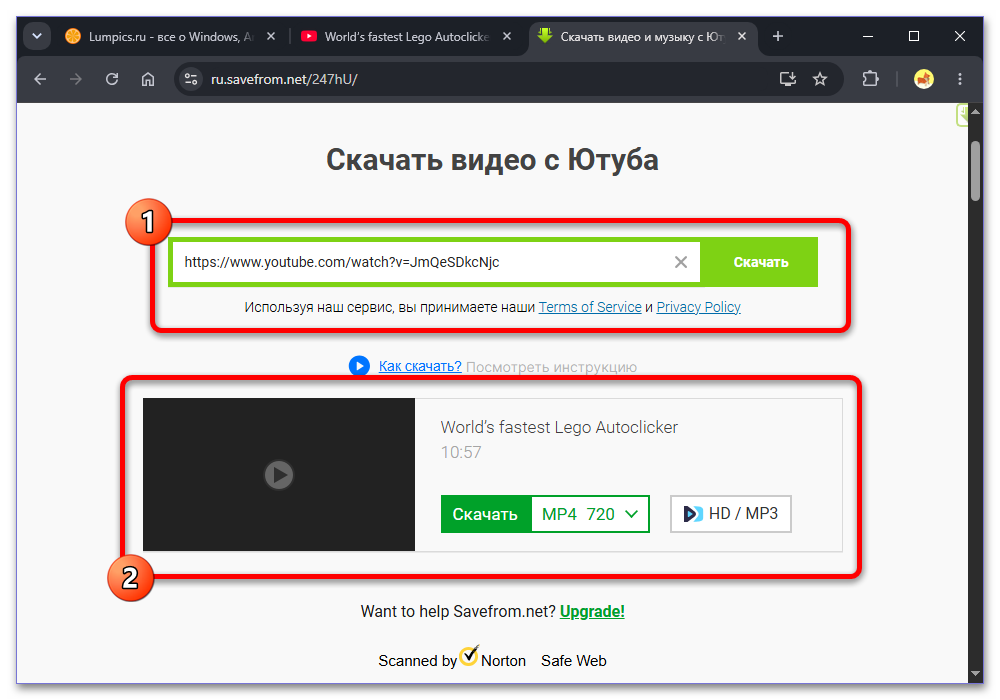Clear the URL field with X
The height and width of the screenshot is (700, 1000).
(x=681, y=262)
